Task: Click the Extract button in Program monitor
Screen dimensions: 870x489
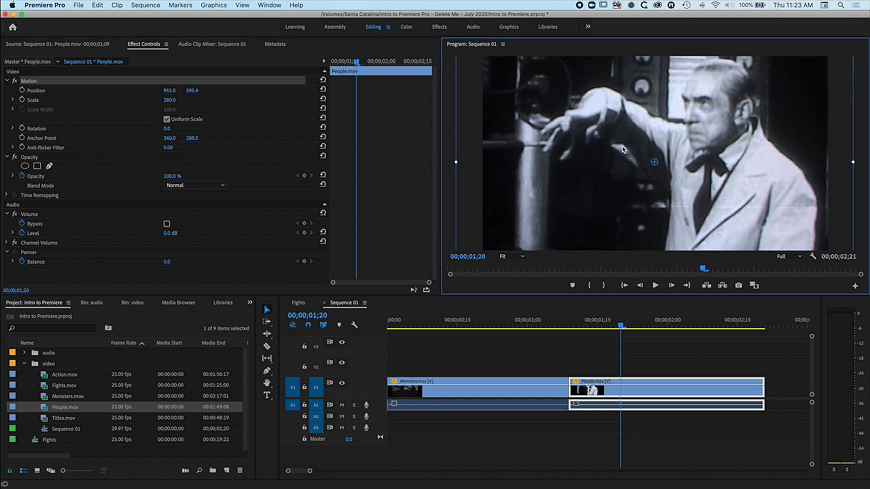Action: click(722, 285)
